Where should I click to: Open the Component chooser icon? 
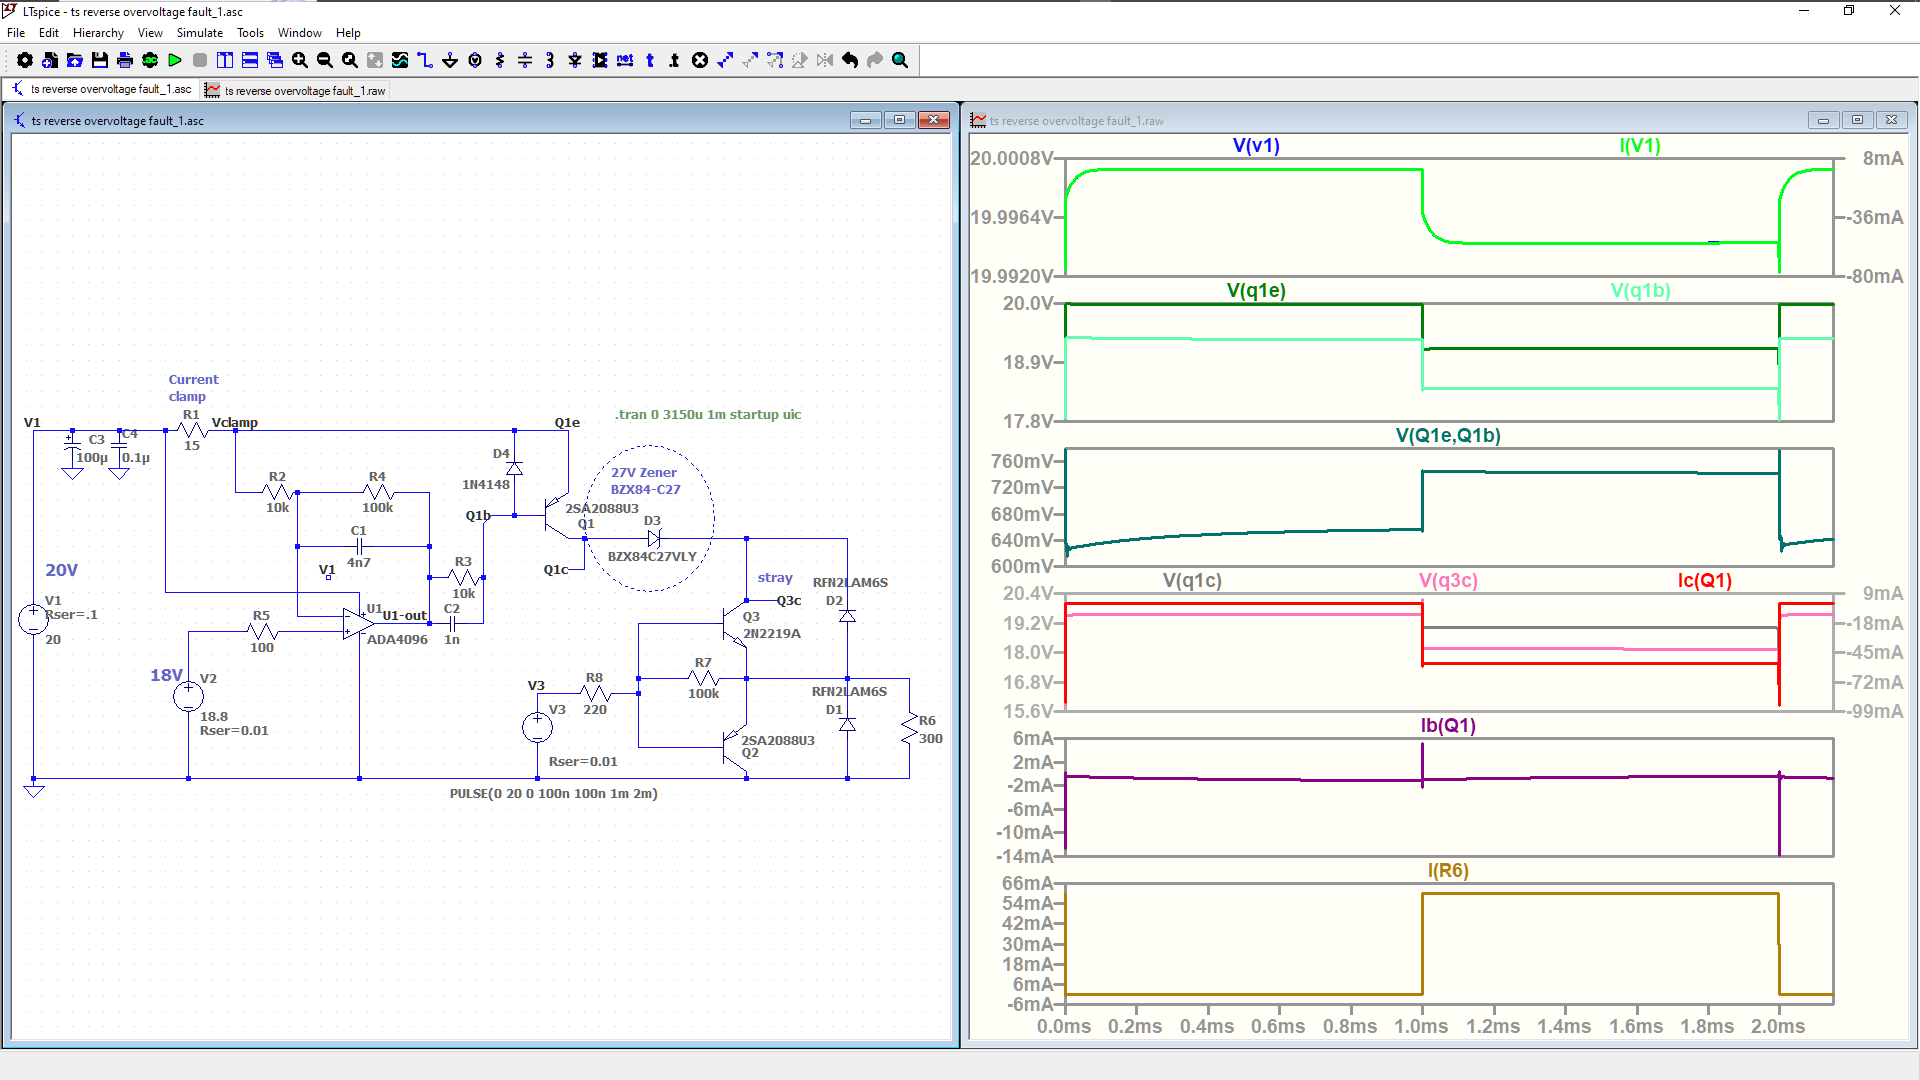click(x=600, y=60)
